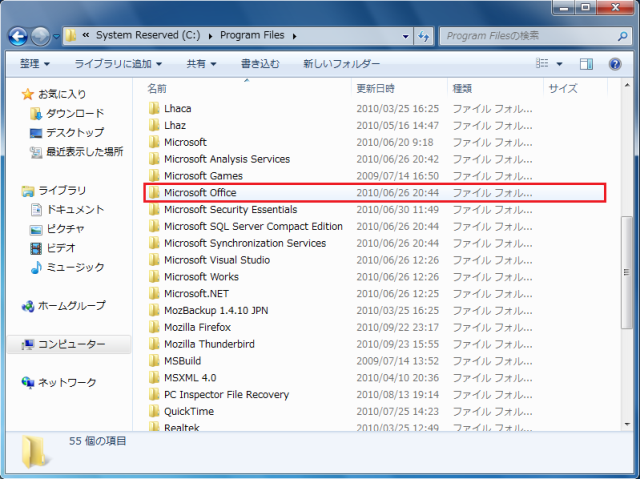640x479 pixels.
Task: Click the 書き込む toolbar button
Action: click(260, 64)
